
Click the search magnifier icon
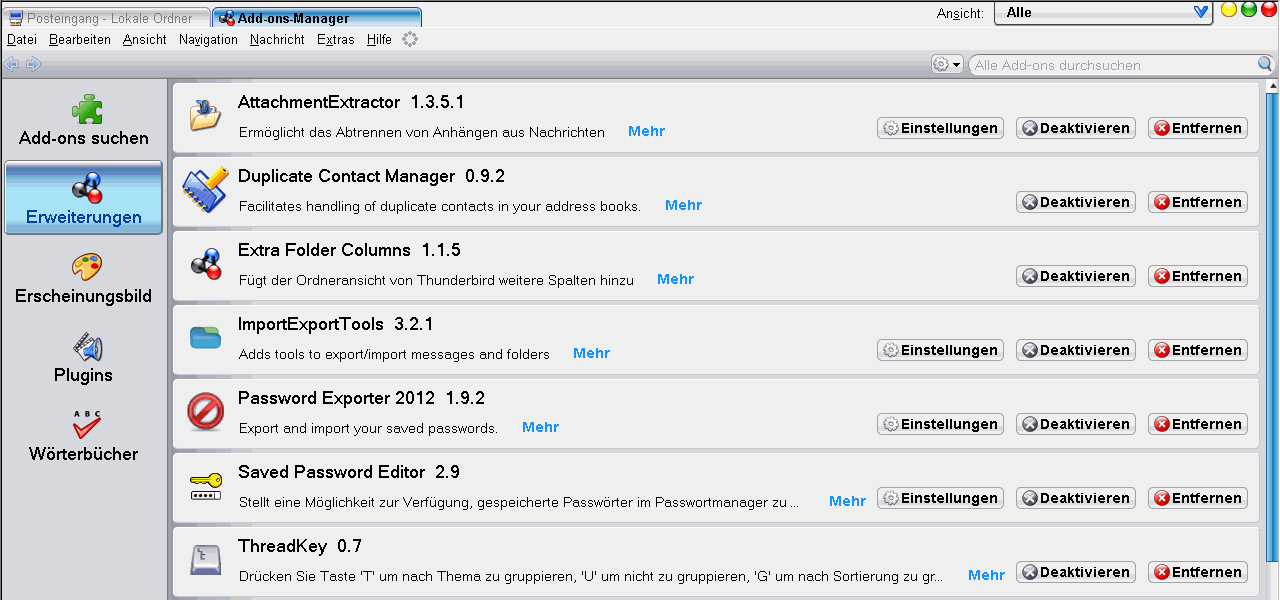click(1266, 65)
